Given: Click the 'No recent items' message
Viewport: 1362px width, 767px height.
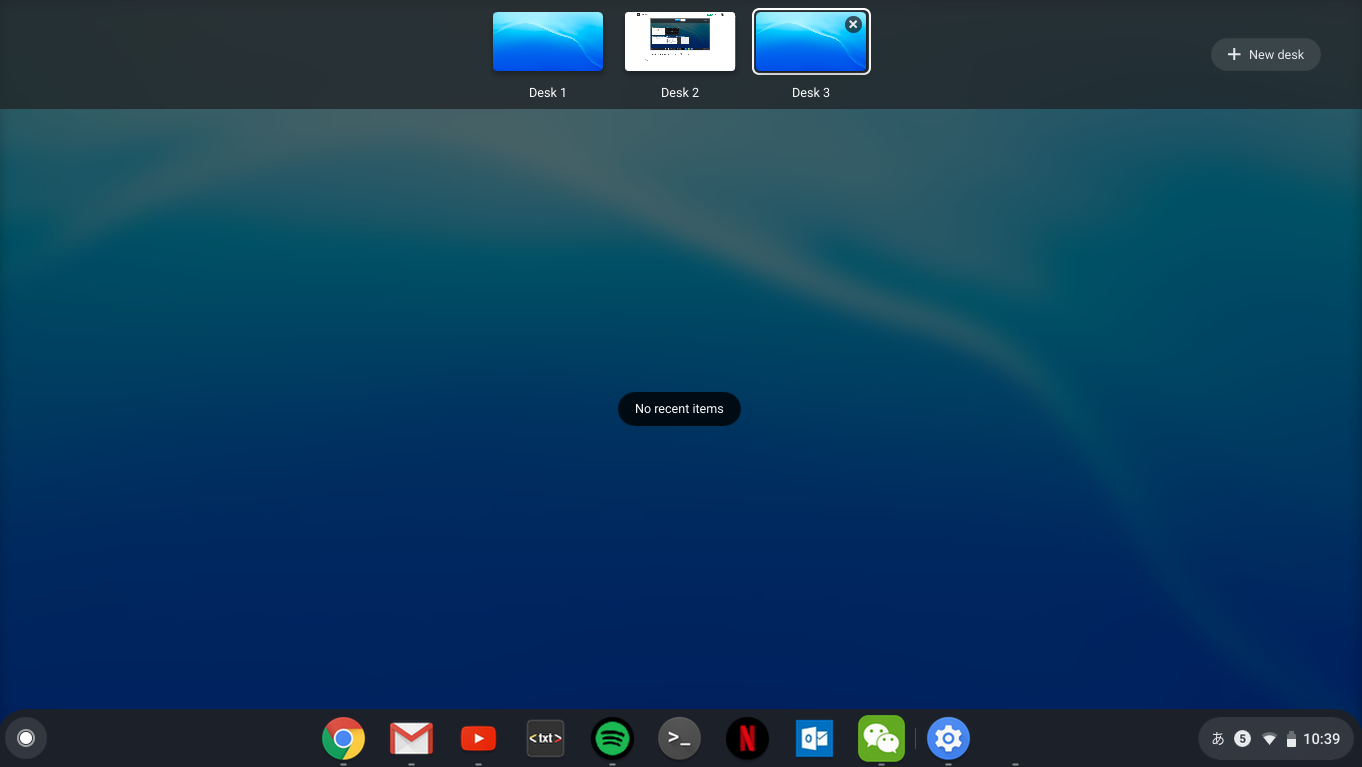Looking at the screenshot, I should click(x=679, y=409).
